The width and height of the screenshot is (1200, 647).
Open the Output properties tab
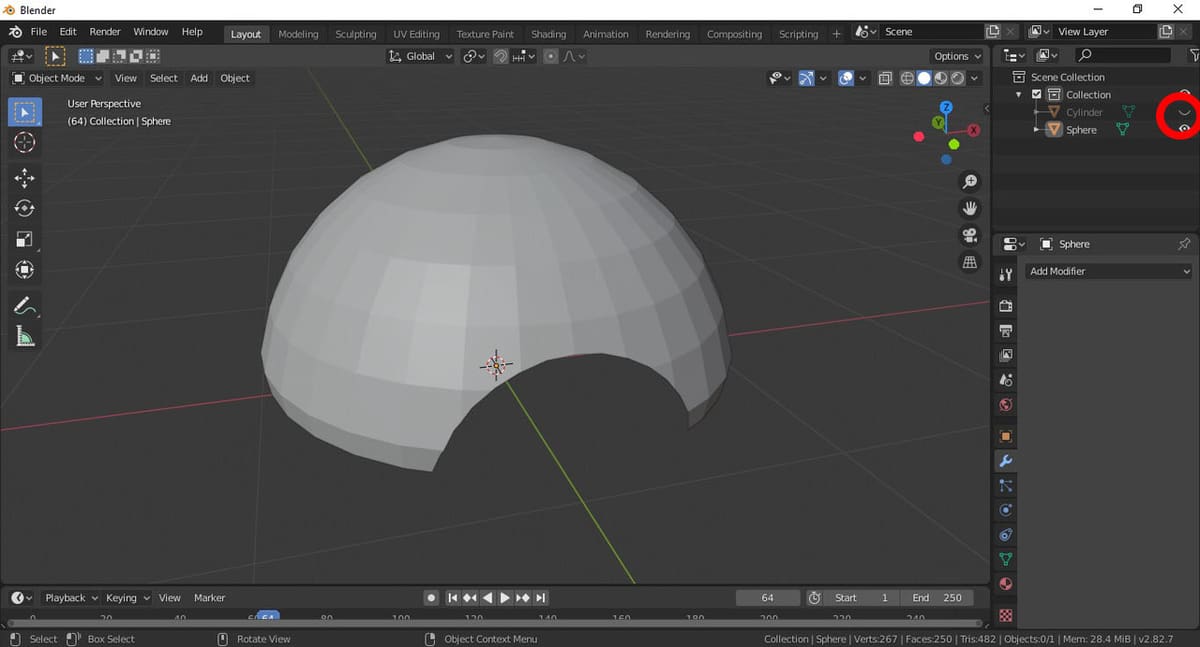tap(1006, 331)
